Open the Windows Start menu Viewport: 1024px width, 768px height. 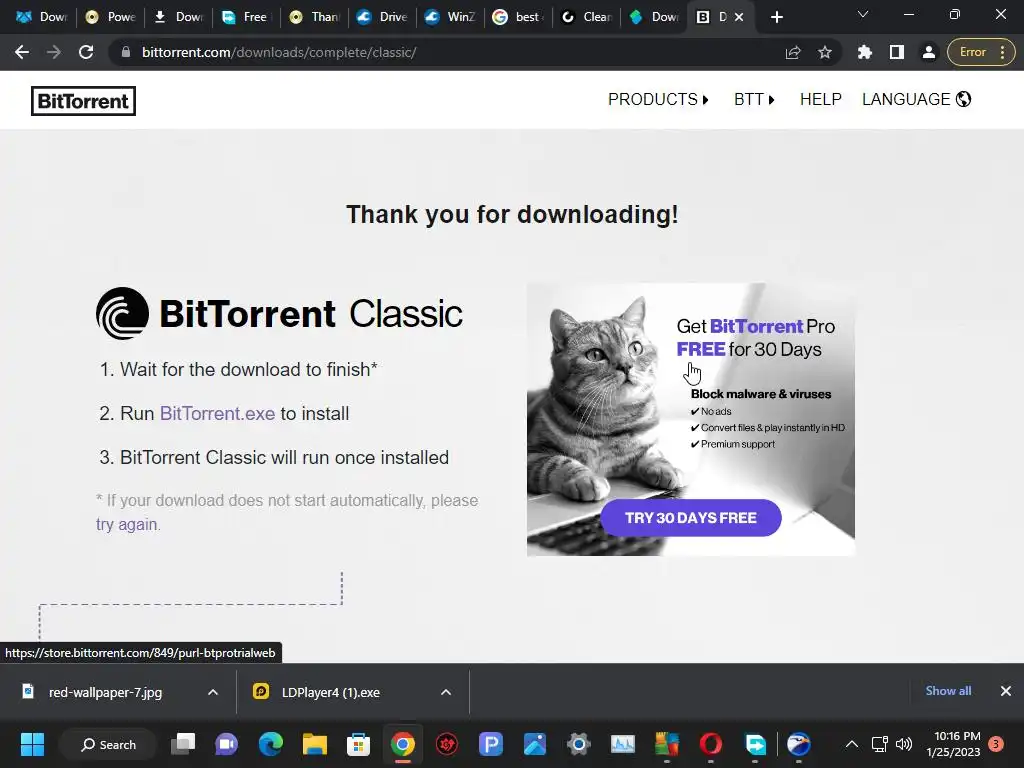click(x=32, y=744)
